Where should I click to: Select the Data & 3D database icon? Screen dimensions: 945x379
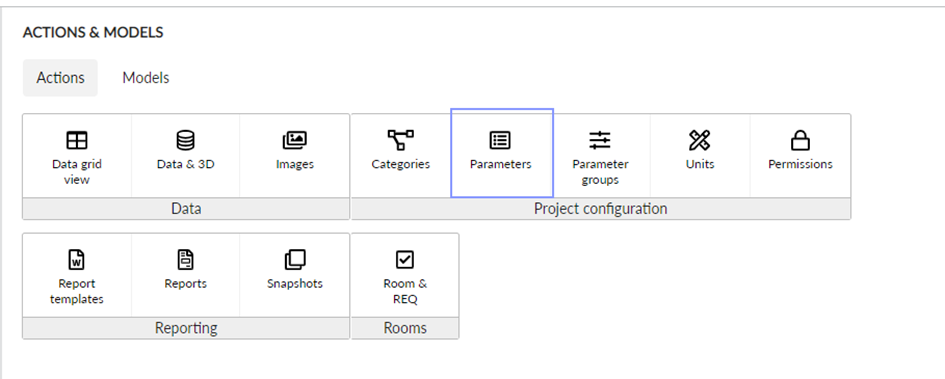coord(186,140)
